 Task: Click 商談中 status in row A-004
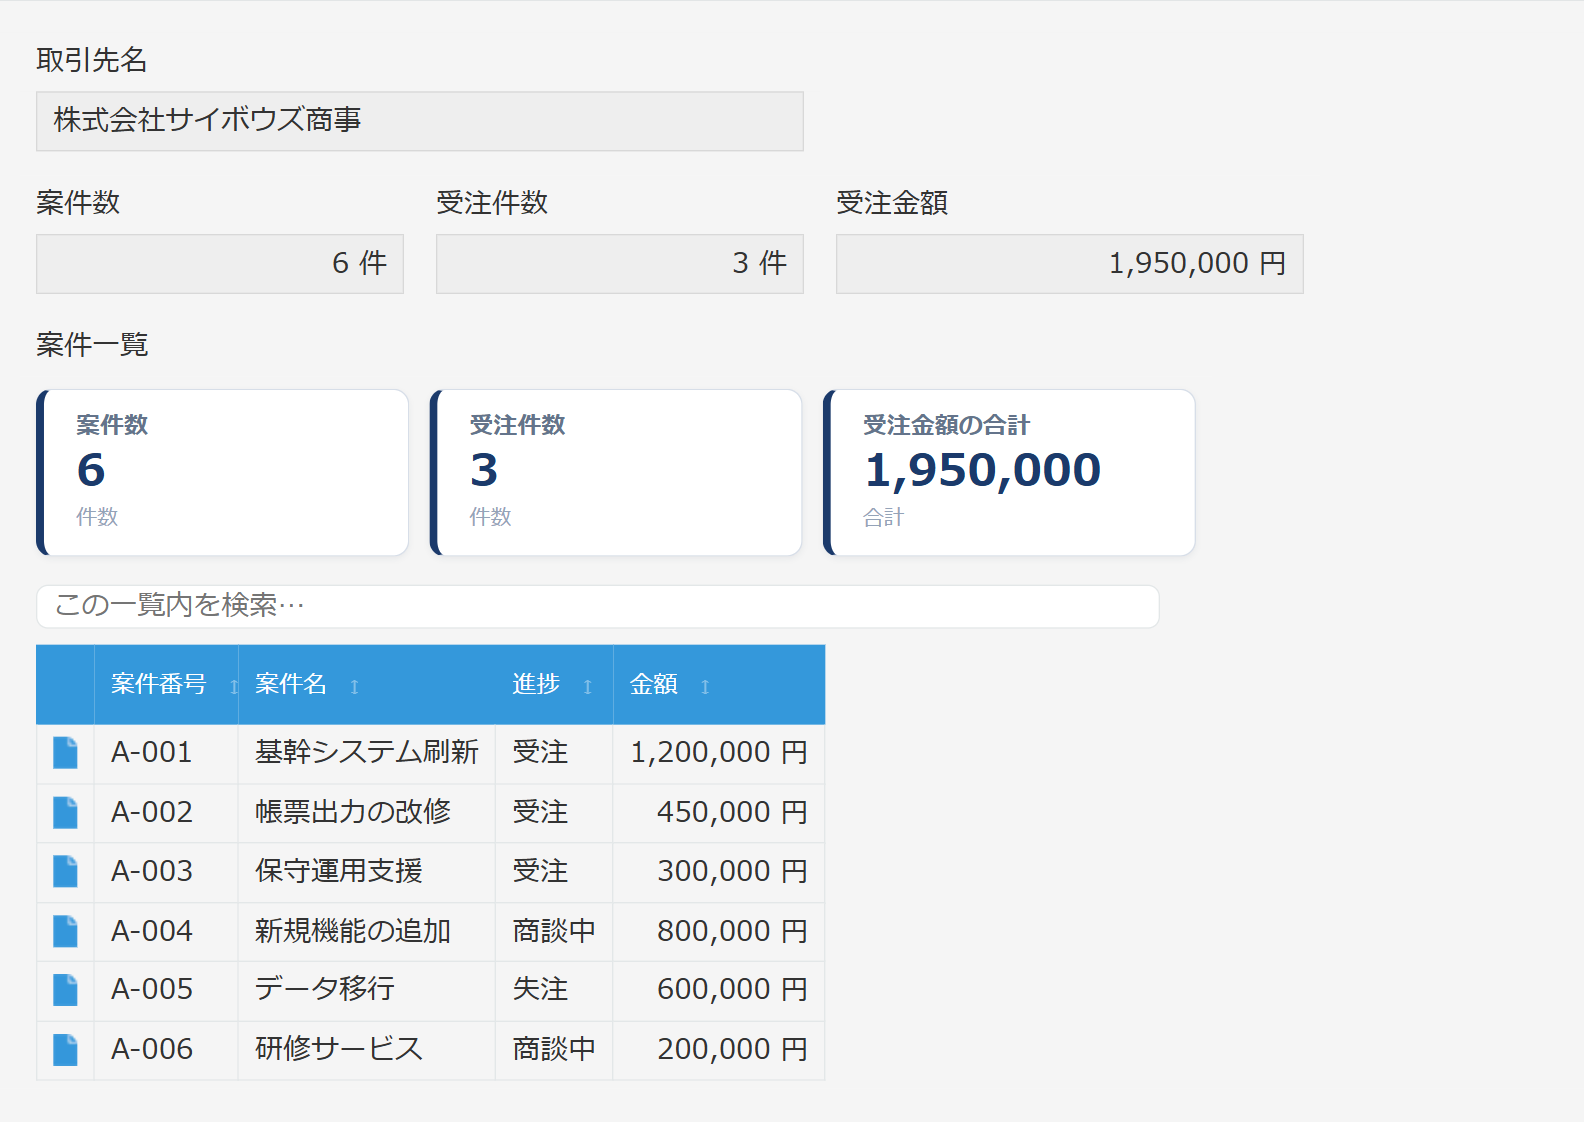tap(554, 932)
